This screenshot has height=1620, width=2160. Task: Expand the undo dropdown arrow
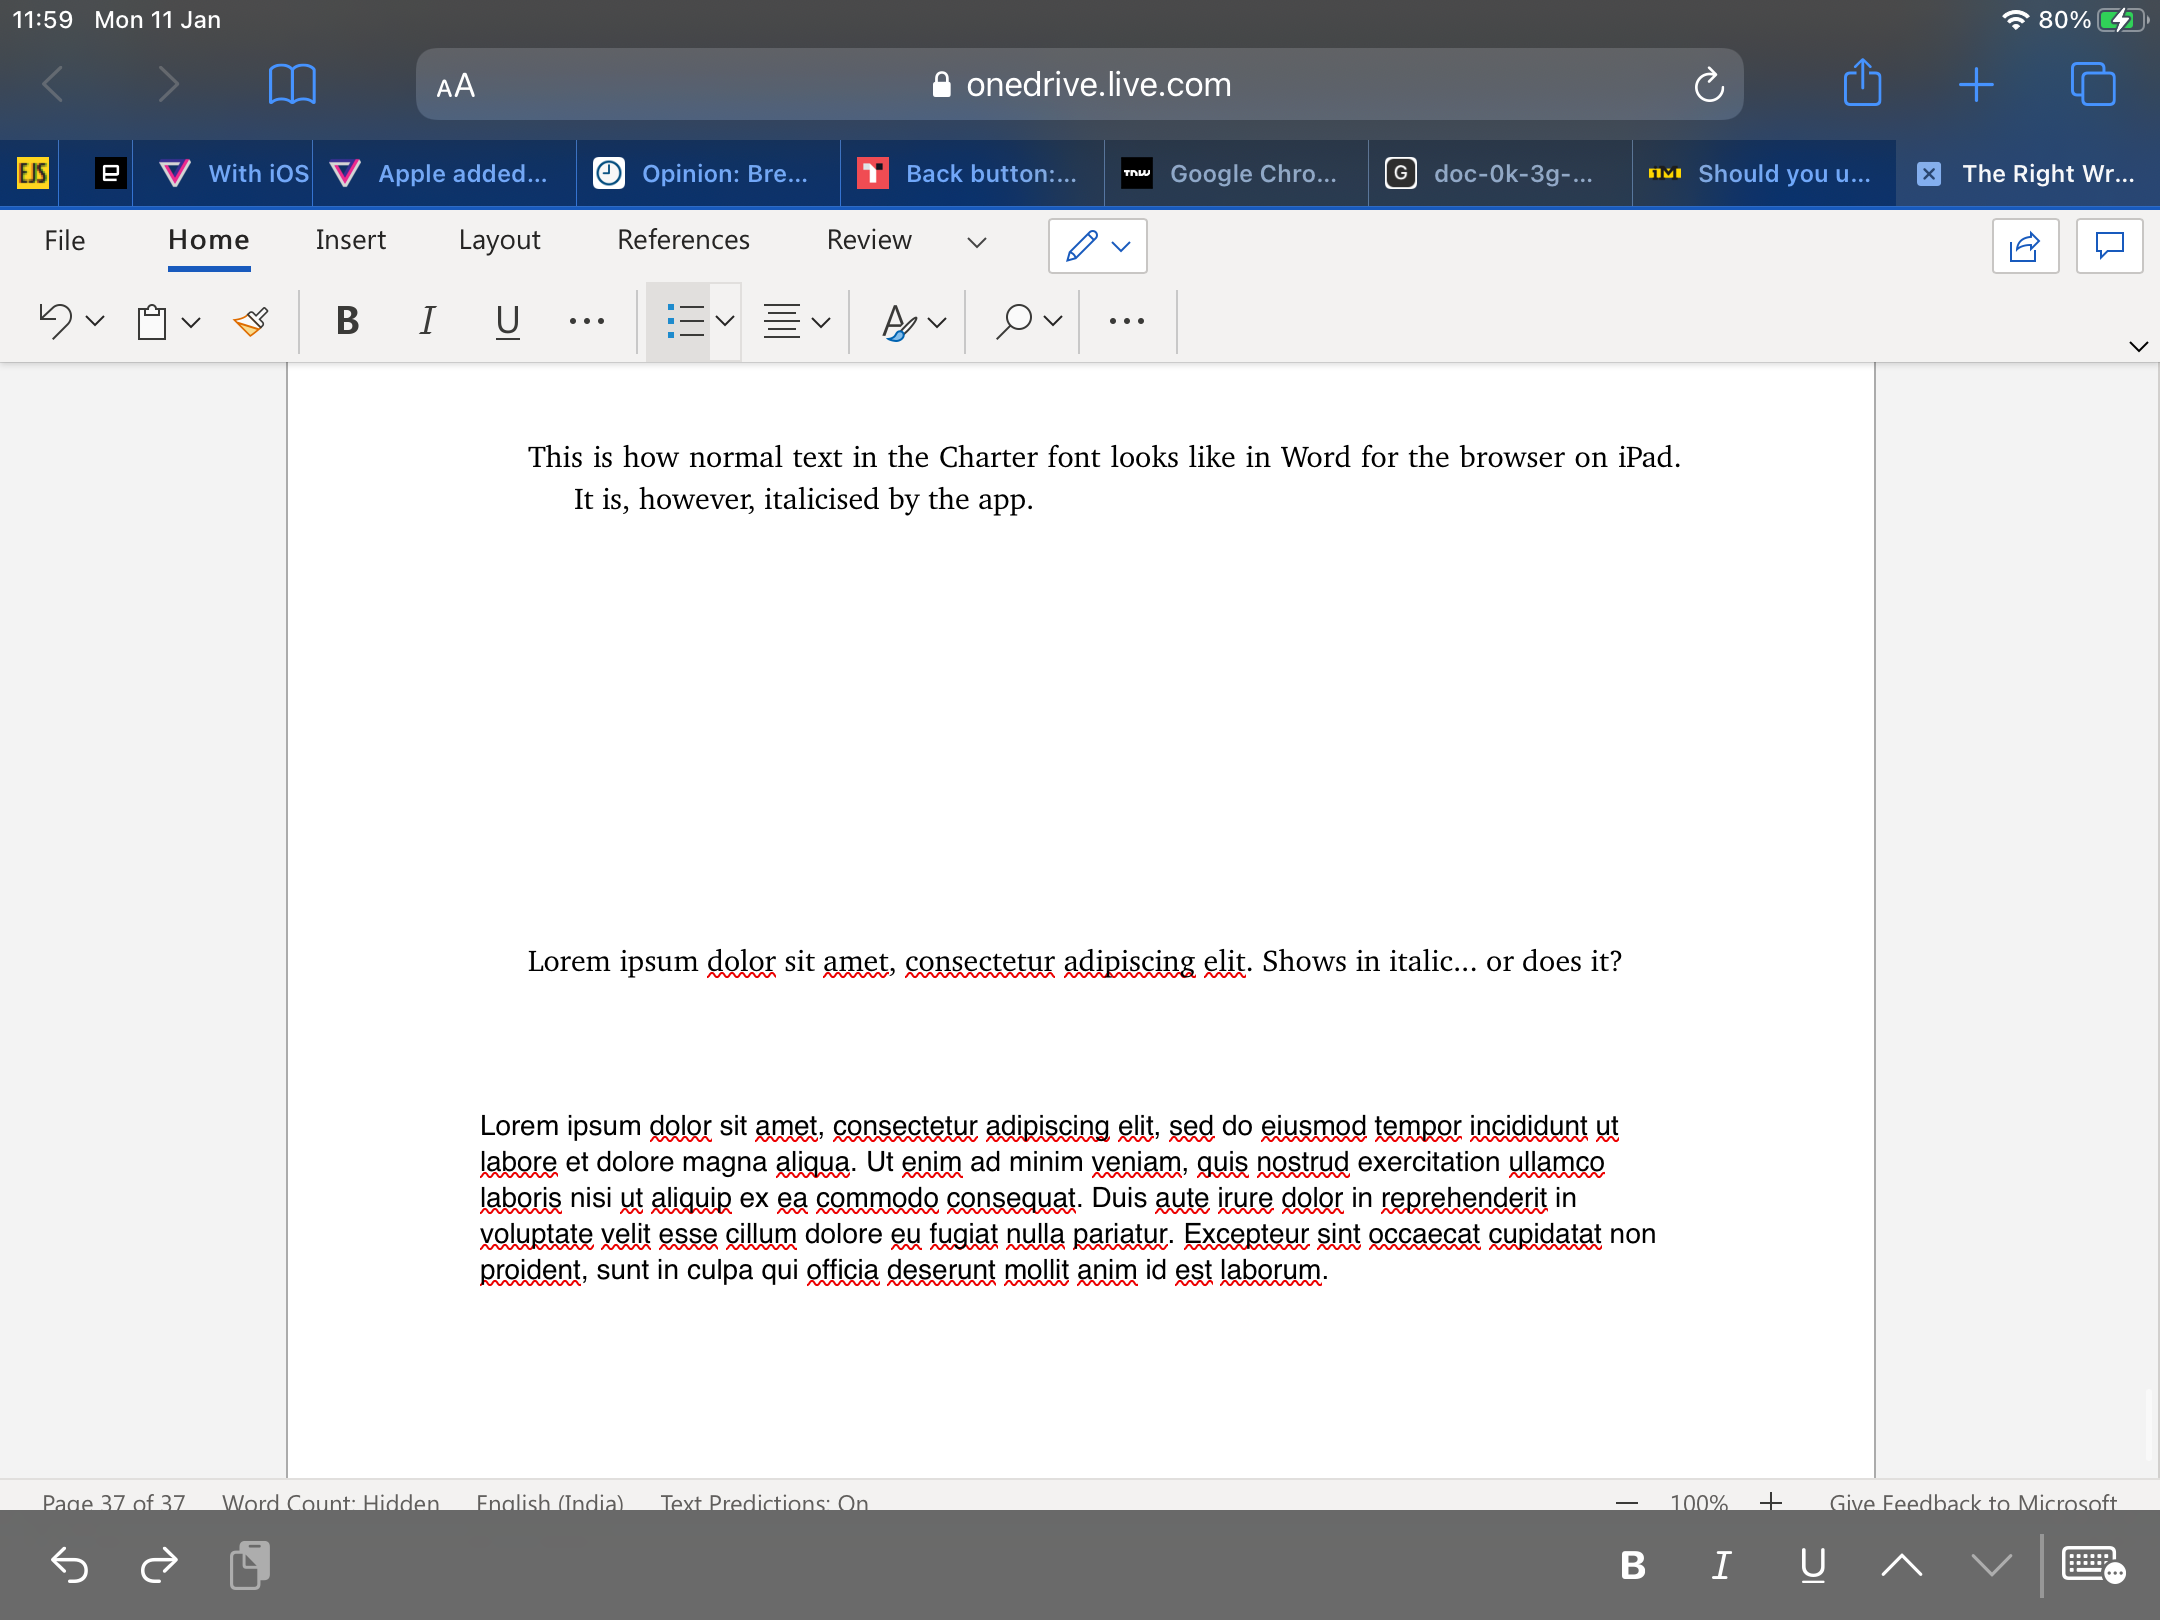point(95,322)
